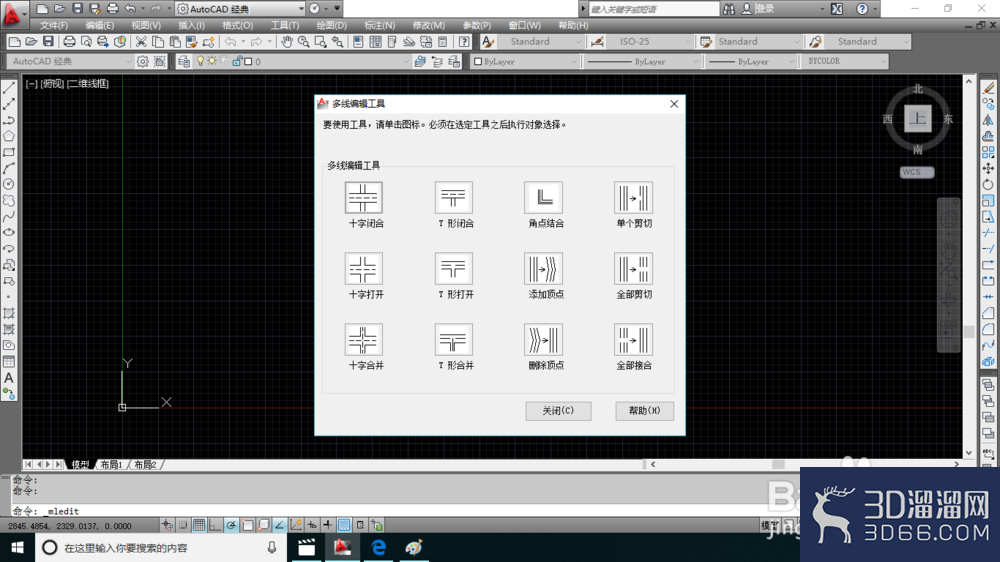Select the T形打开 open tee tool
1000x562 pixels.
(453, 269)
